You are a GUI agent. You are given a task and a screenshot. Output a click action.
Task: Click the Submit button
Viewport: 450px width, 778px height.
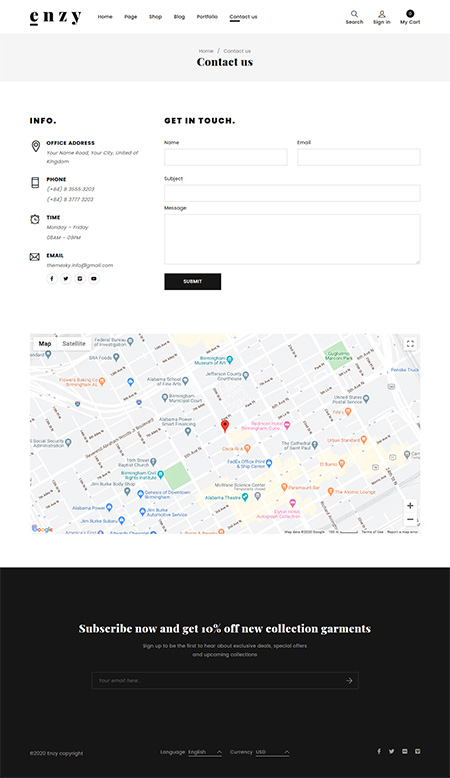coord(193,281)
